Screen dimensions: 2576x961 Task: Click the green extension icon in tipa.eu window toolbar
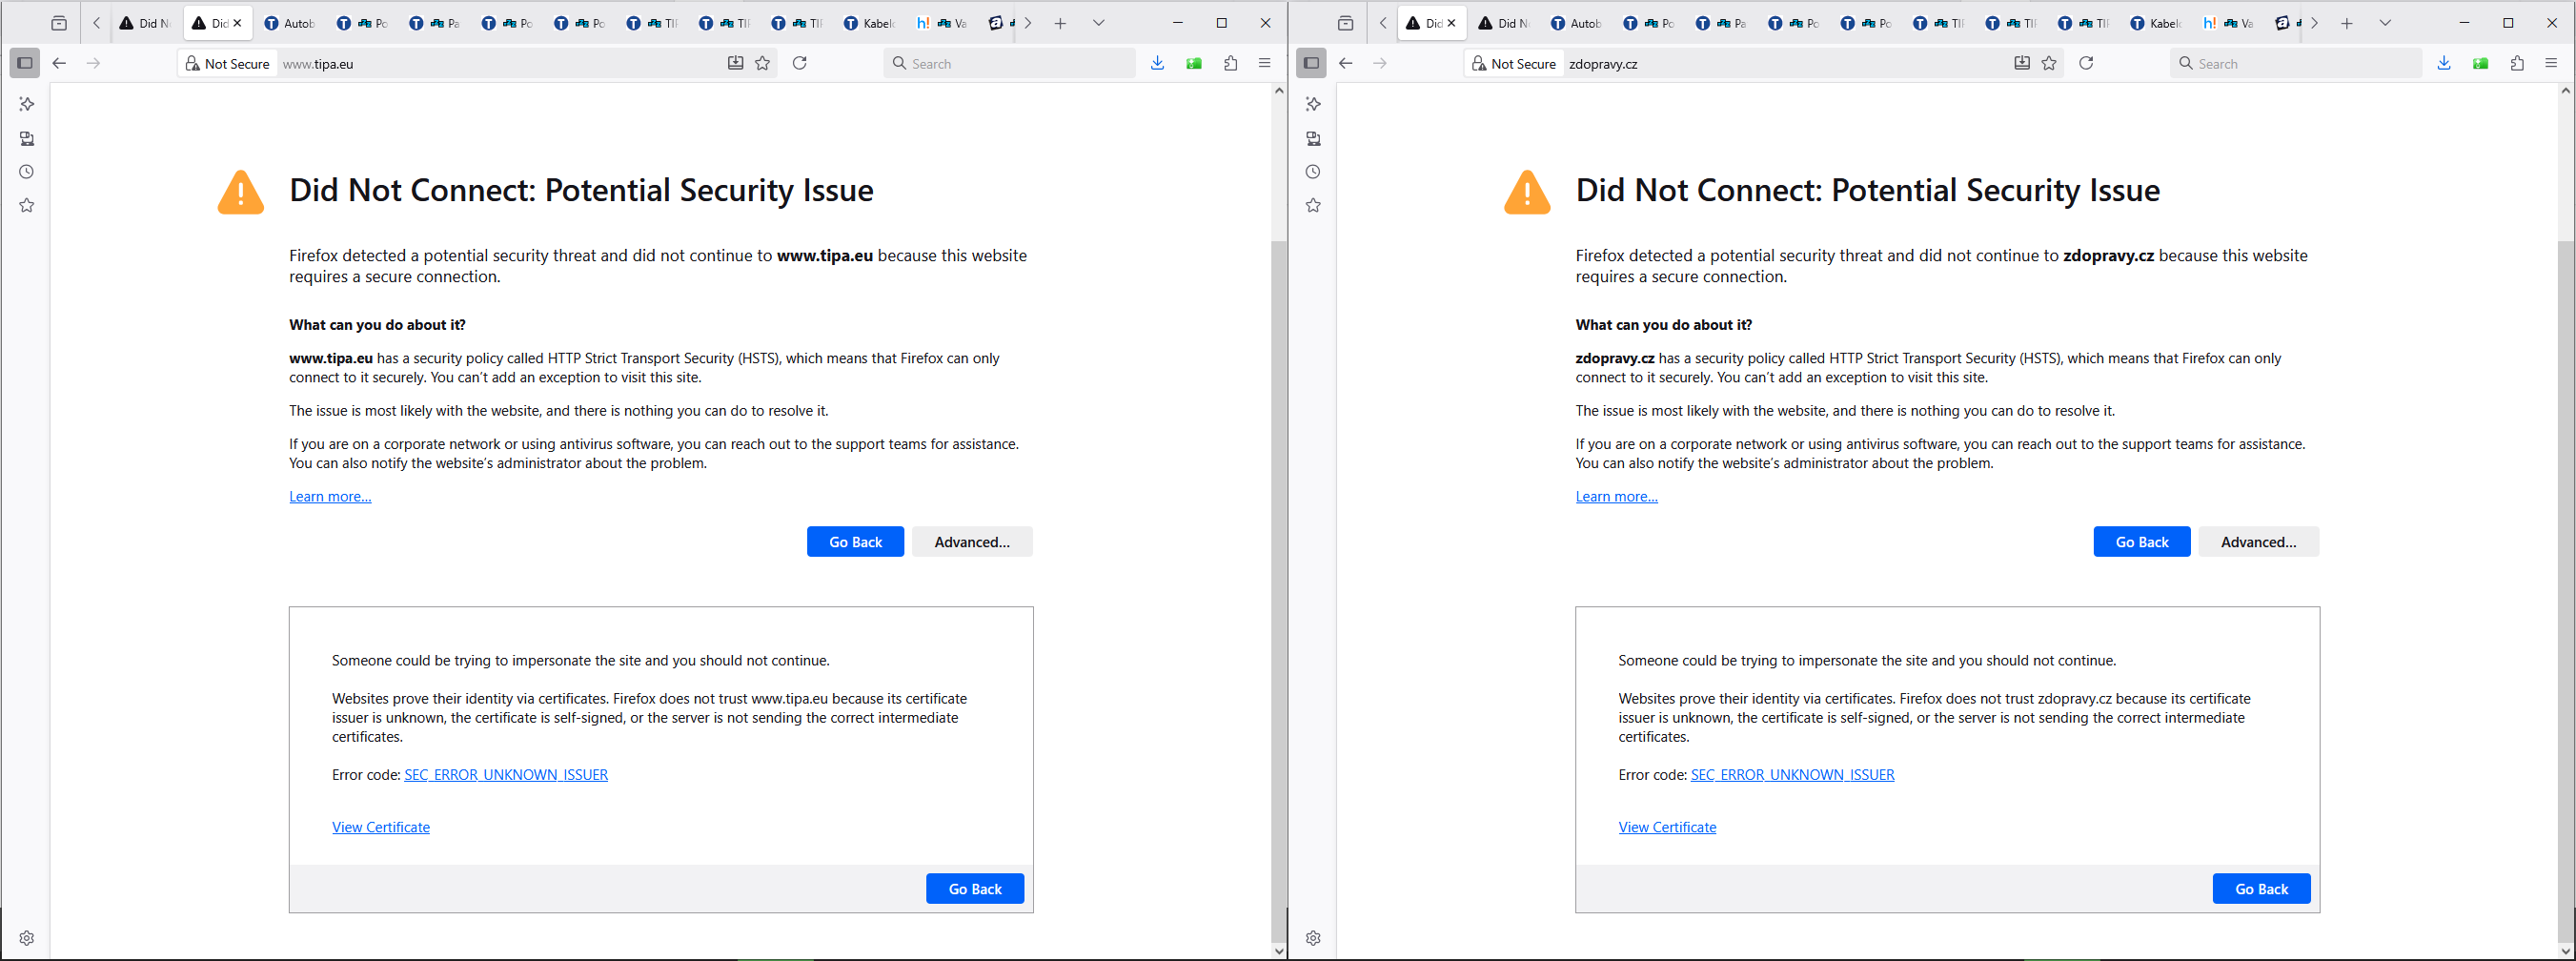(x=1194, y=63)
